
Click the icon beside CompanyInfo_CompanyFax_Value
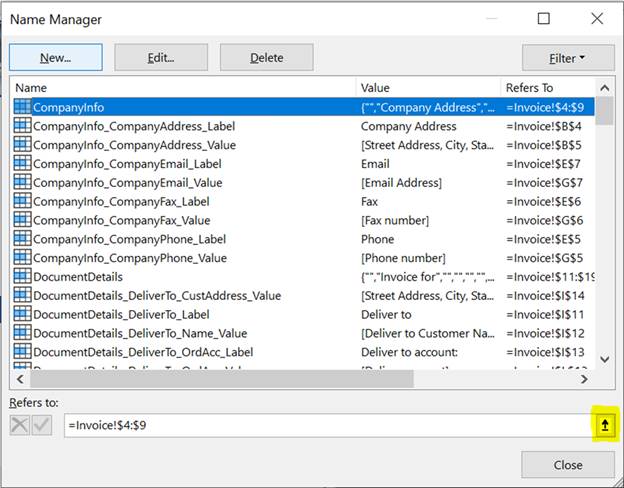point(22,220)
